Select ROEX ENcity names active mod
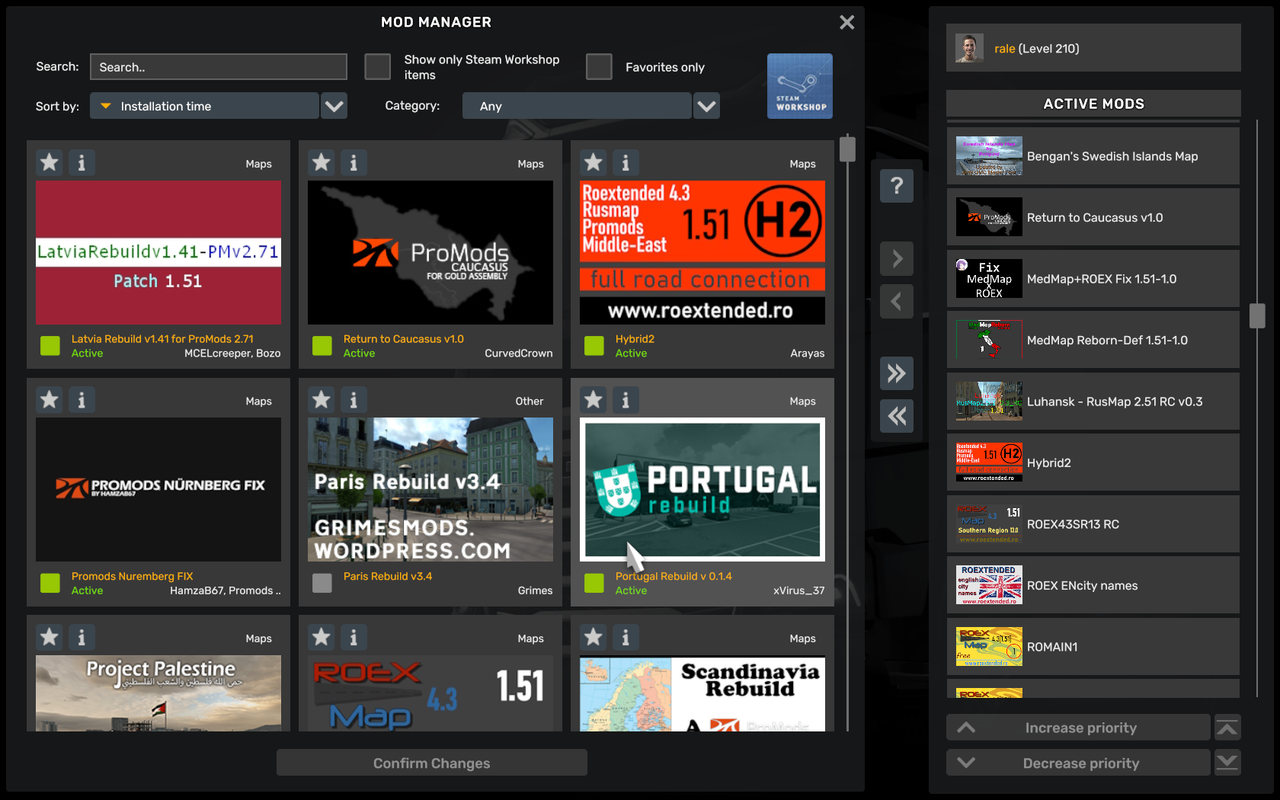 1093,585
